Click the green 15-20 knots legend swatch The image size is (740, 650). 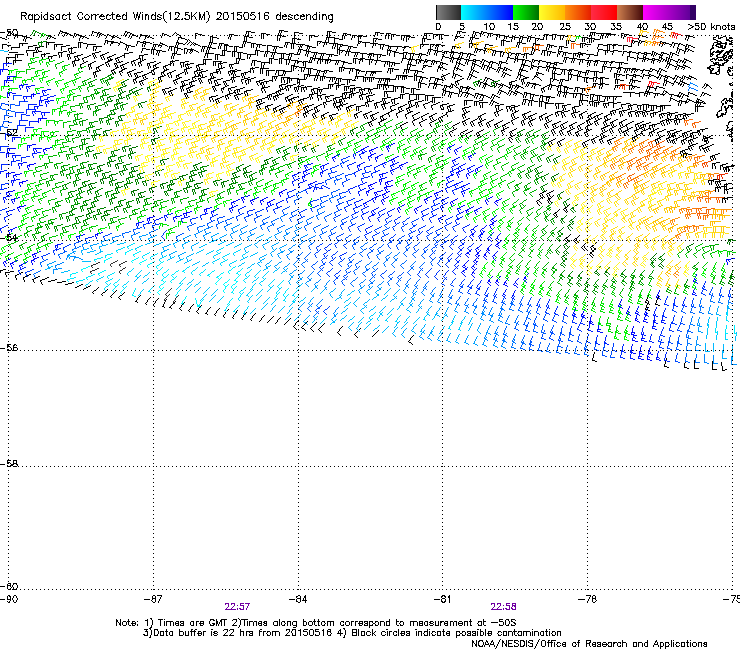(526, 12)
